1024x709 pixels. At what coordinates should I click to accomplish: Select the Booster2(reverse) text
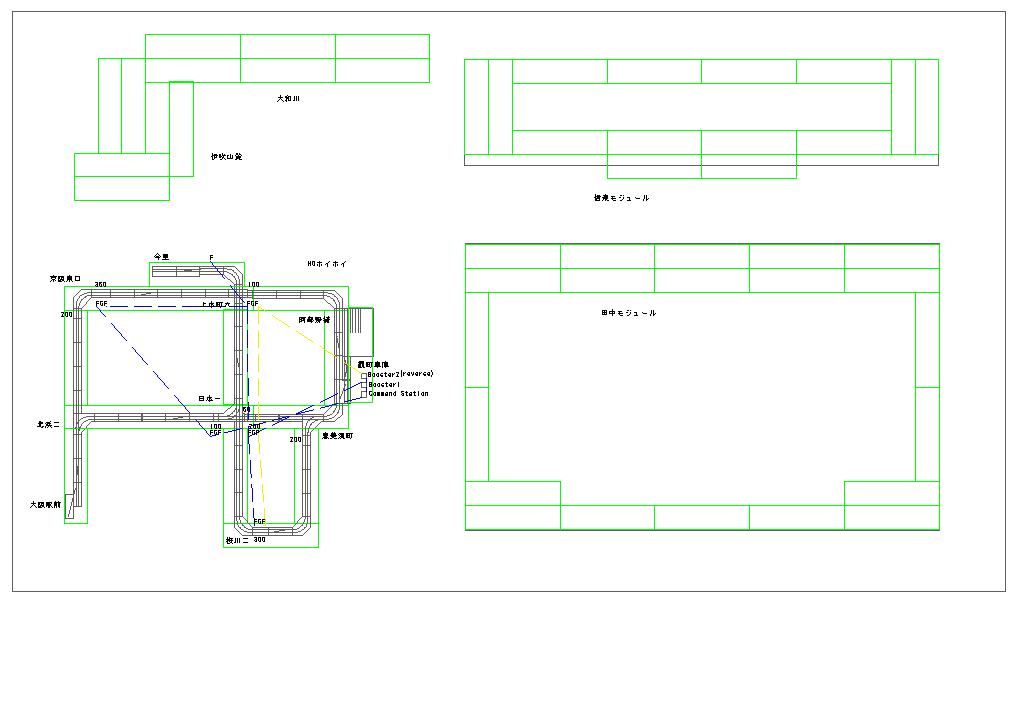point(400,374)
